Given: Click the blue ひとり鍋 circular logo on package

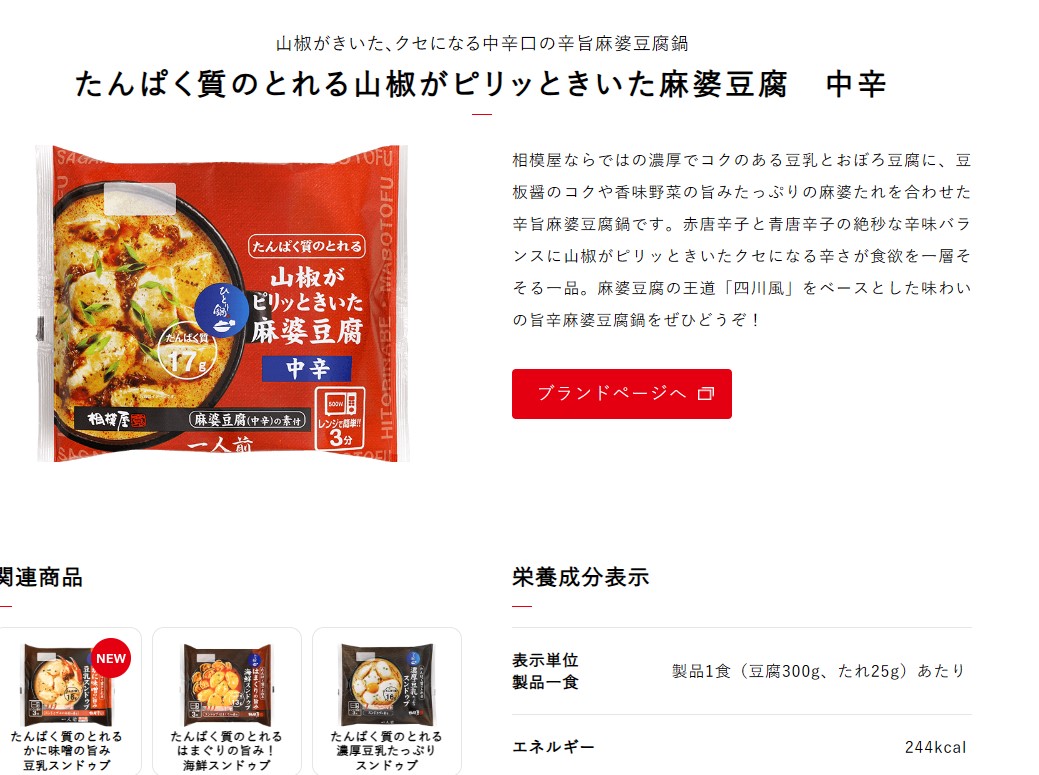Looking at the screenshot, I should (221, 311).
